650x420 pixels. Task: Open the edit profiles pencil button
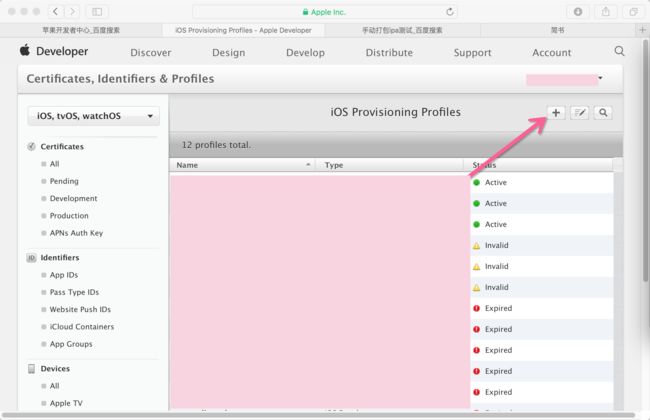[579, 113]
